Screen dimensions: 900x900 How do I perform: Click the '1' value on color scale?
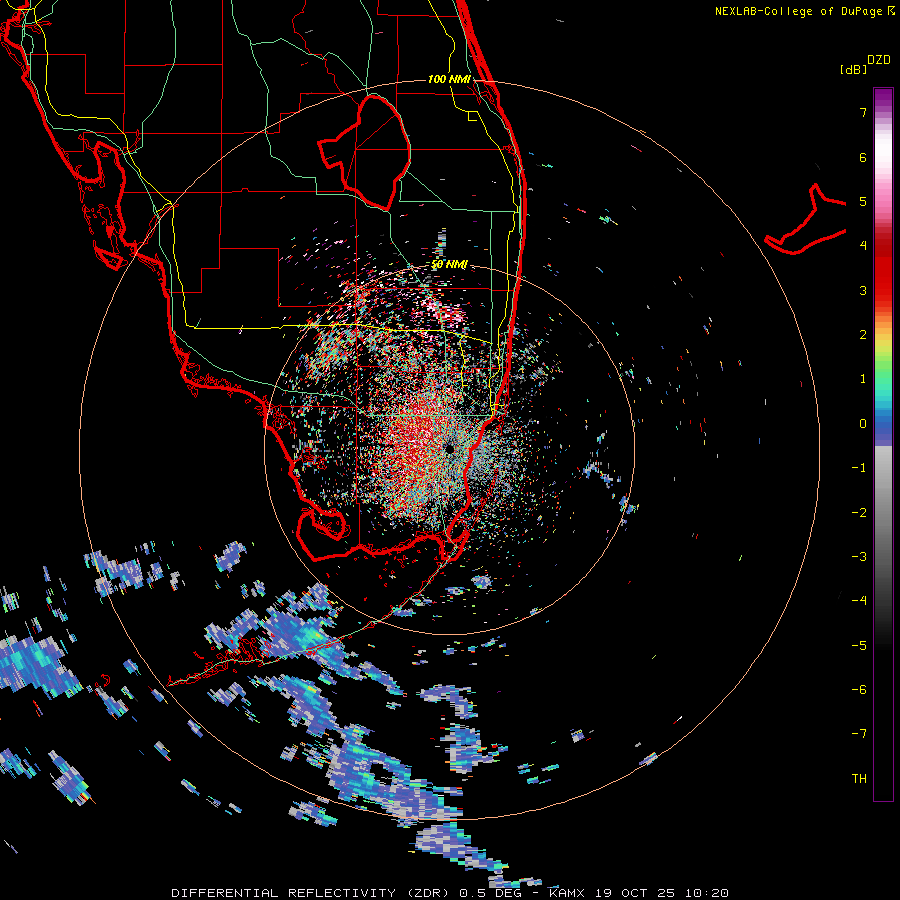tap(863, 379)
